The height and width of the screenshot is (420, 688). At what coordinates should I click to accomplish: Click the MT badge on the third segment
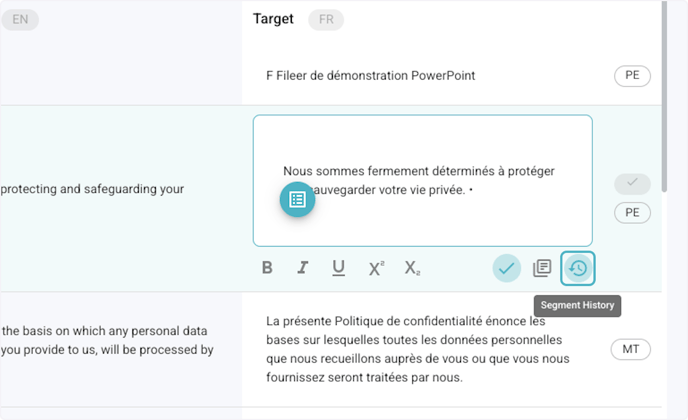click(x=631, y=349)
